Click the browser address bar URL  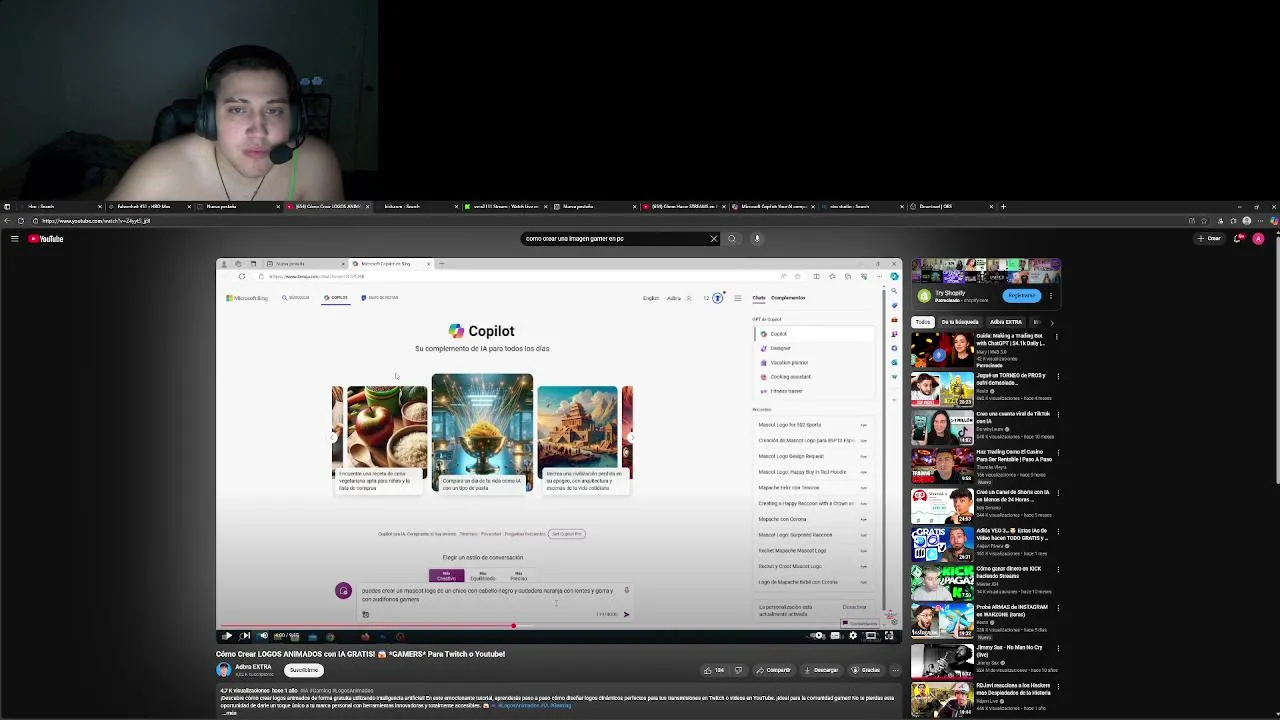[x=95, y=221]
